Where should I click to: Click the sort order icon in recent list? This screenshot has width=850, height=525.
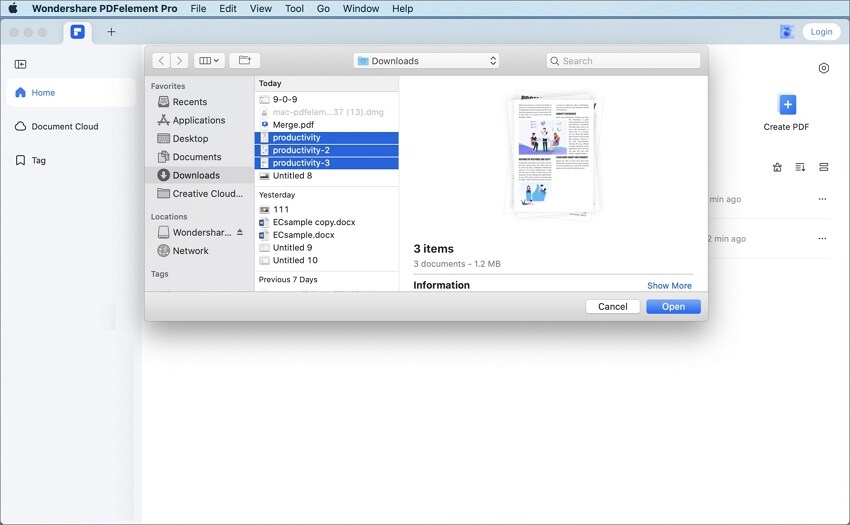[800, 167]
